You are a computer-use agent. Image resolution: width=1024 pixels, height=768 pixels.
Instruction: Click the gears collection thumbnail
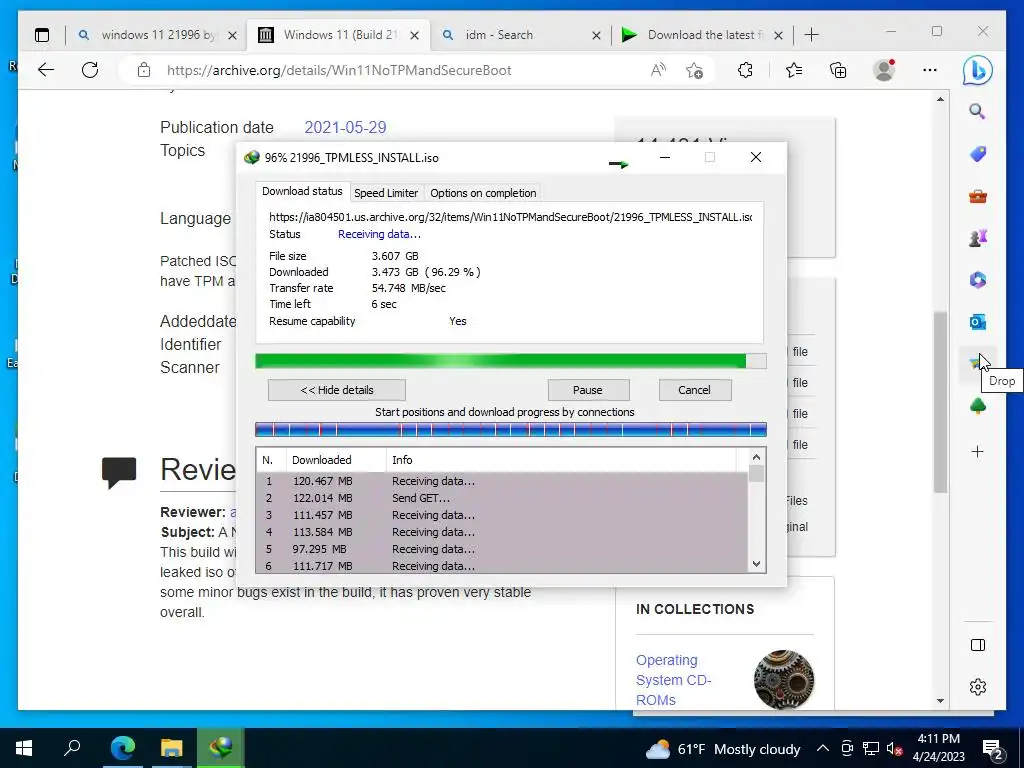pyautogui.click(x=784, y=680)
